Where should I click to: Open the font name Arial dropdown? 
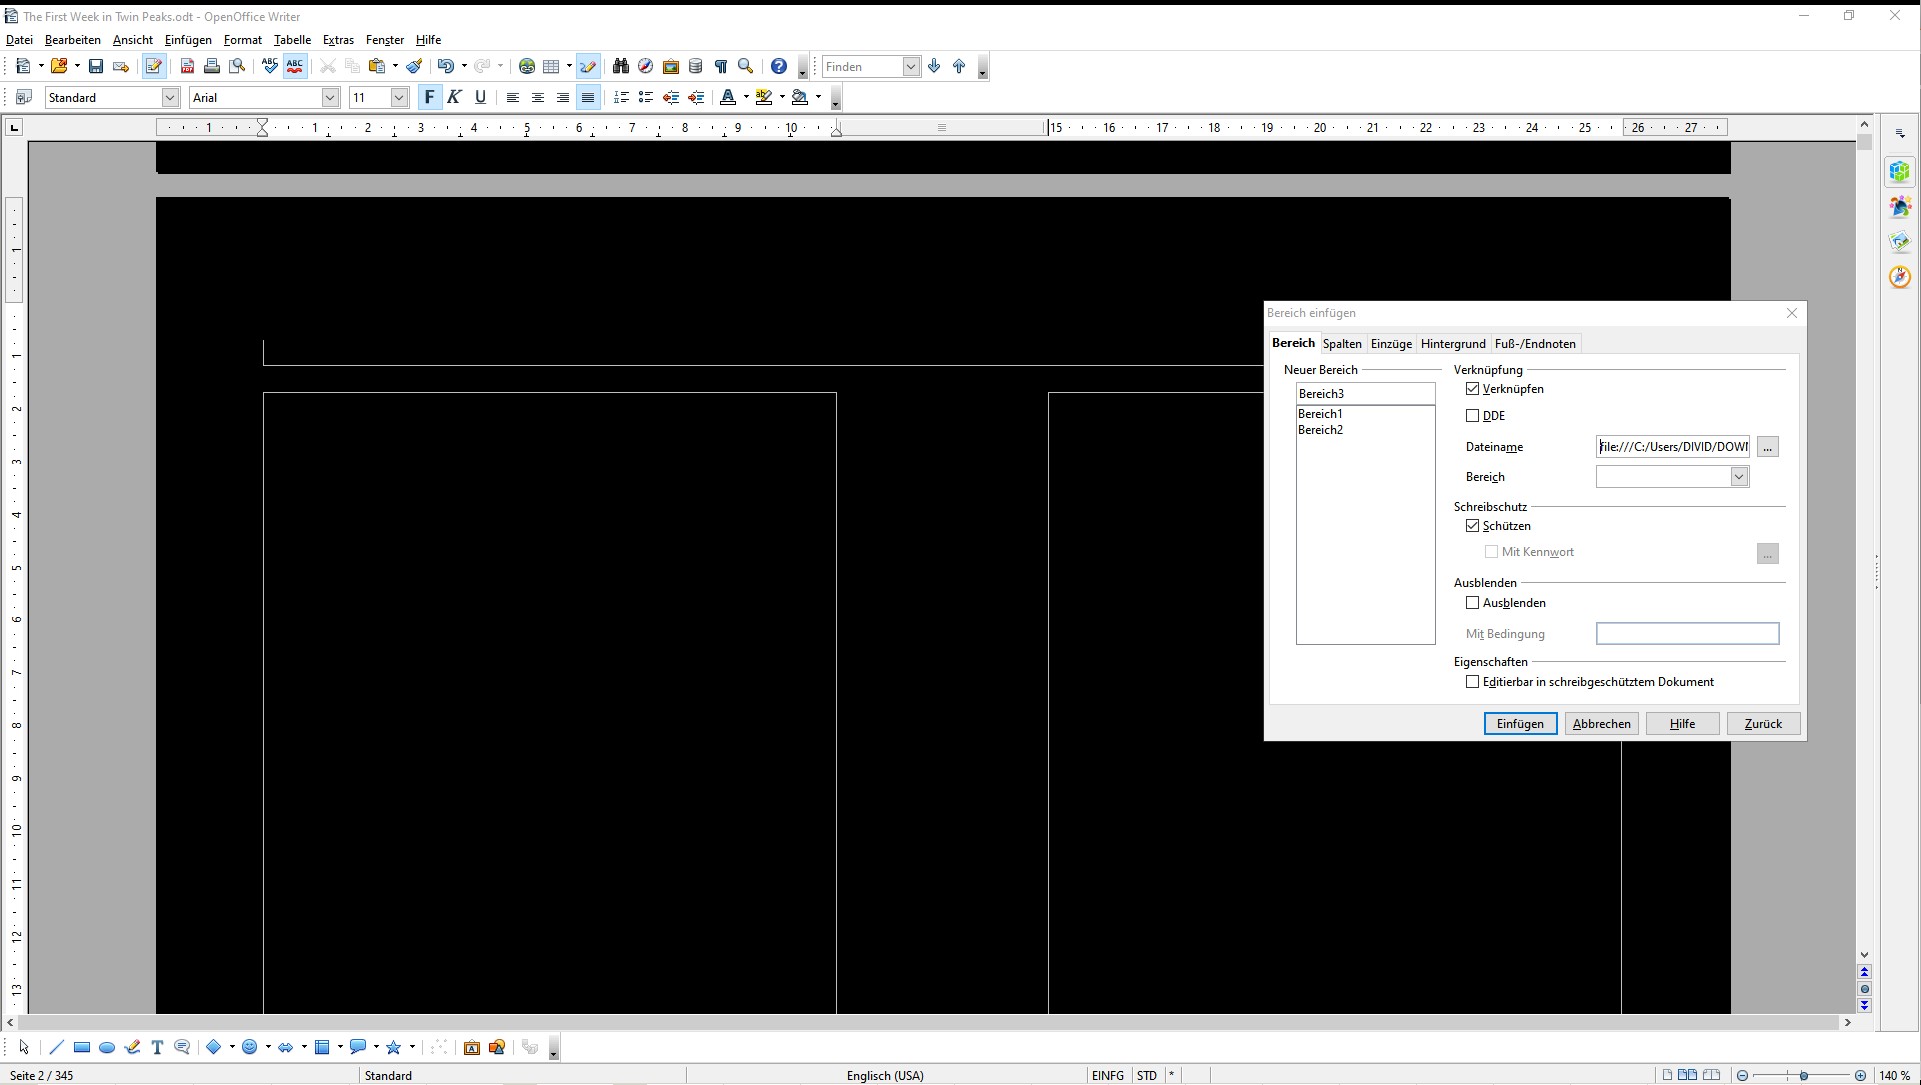click(x=330, y=97)
